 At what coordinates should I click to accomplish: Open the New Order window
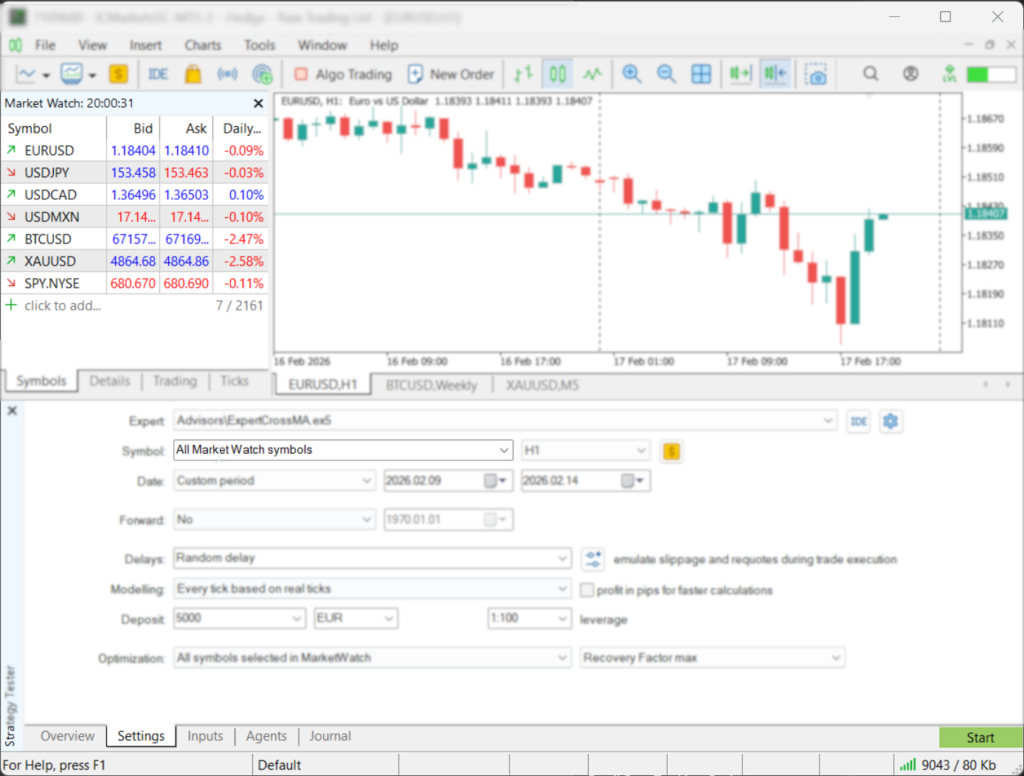451,73
